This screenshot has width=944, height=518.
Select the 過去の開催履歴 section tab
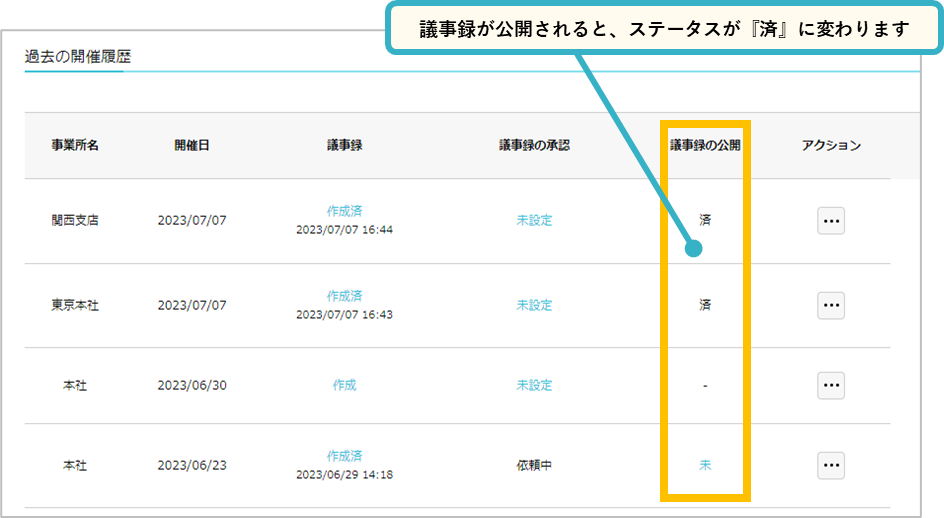click(78, 57)
